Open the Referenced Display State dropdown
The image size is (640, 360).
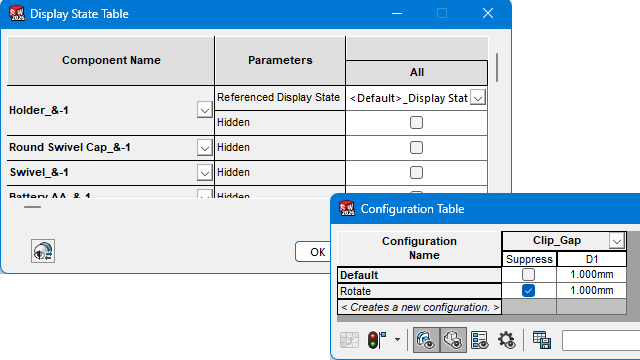[x=478, y=98]
